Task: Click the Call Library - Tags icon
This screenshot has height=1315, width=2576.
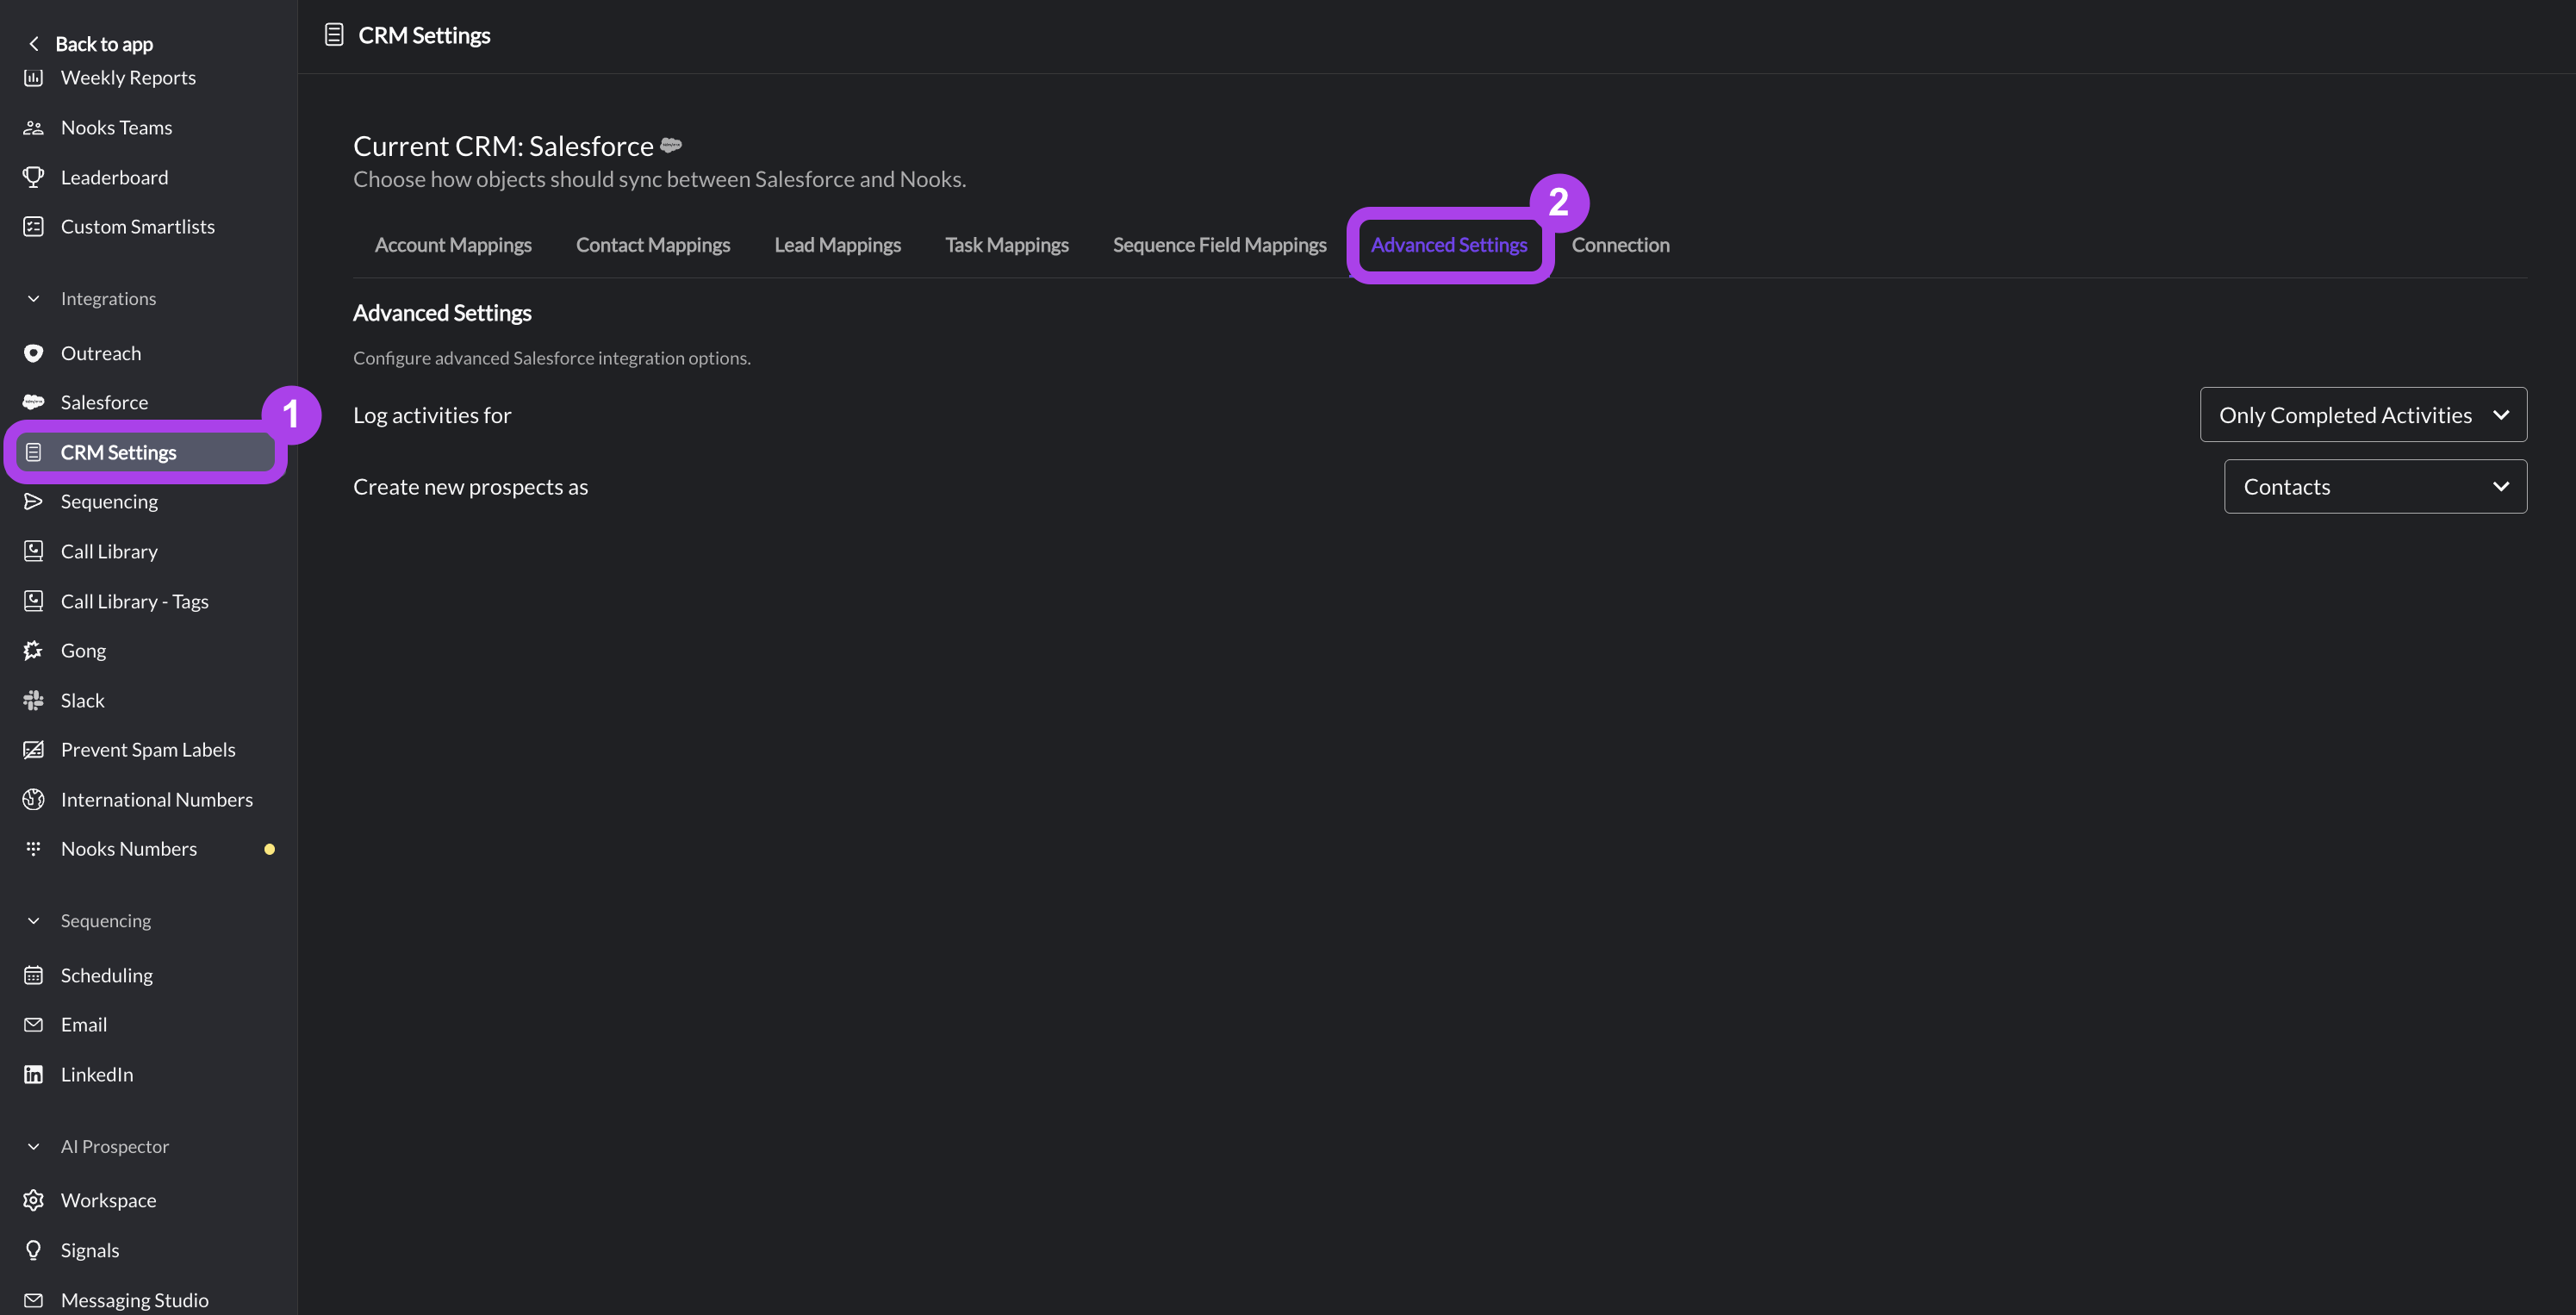Action: click(33, 601)
